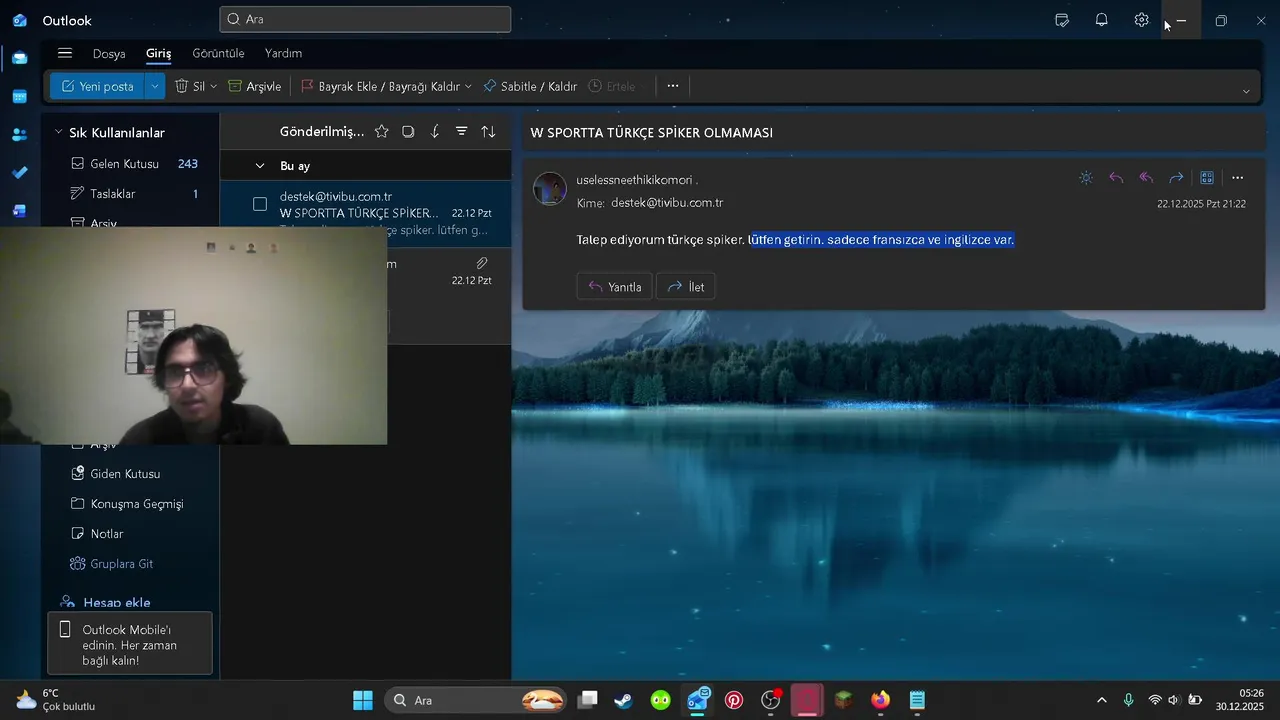The image size is (1280, 720).
Task: Add Gönderilmiş folder to favorites star
Action: tap(381, 131)
